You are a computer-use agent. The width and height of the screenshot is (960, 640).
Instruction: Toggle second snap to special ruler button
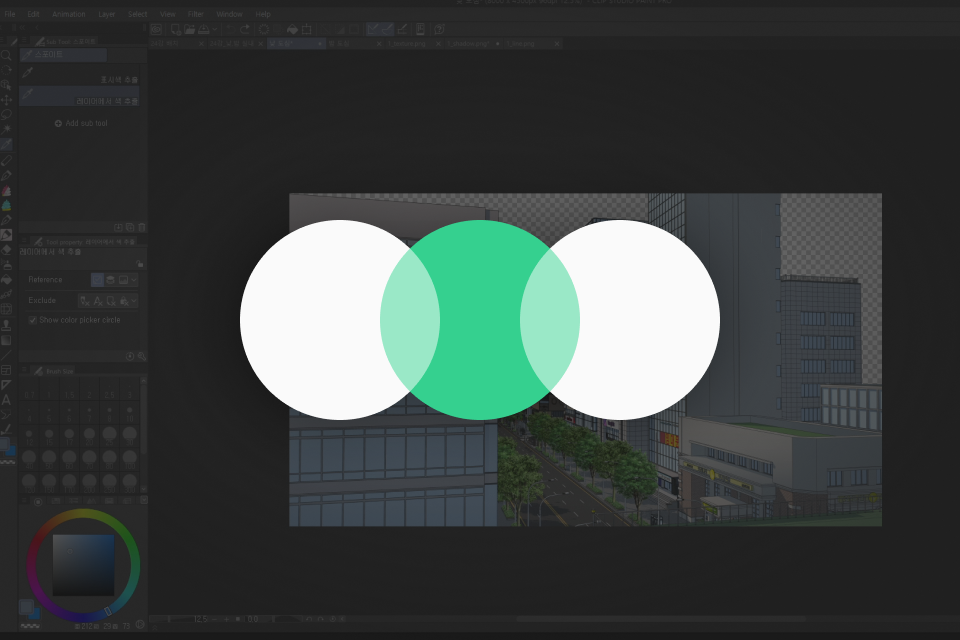pos(387,29)
